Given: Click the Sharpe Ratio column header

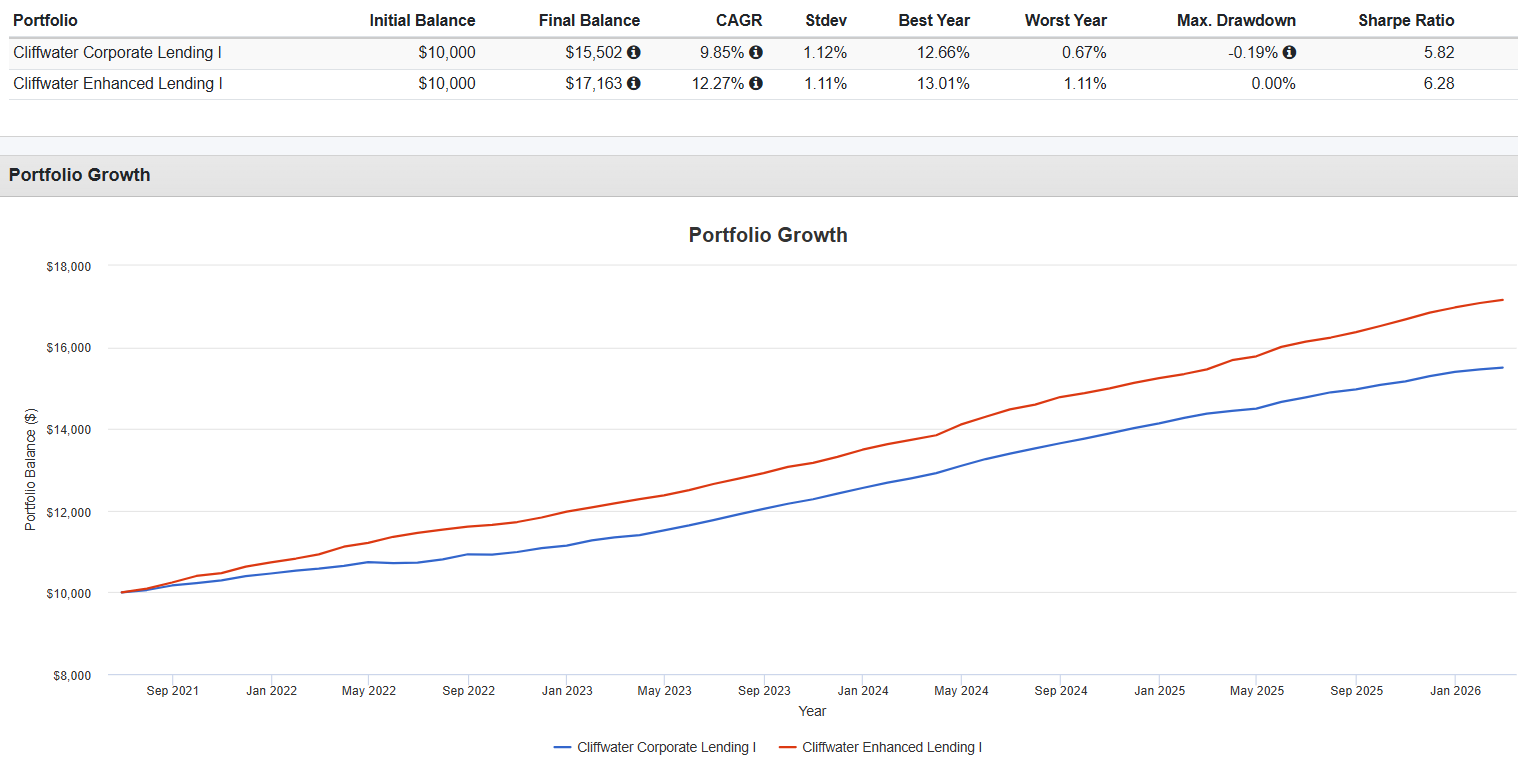Looking at the screenshot, I should coord(1406,20).
